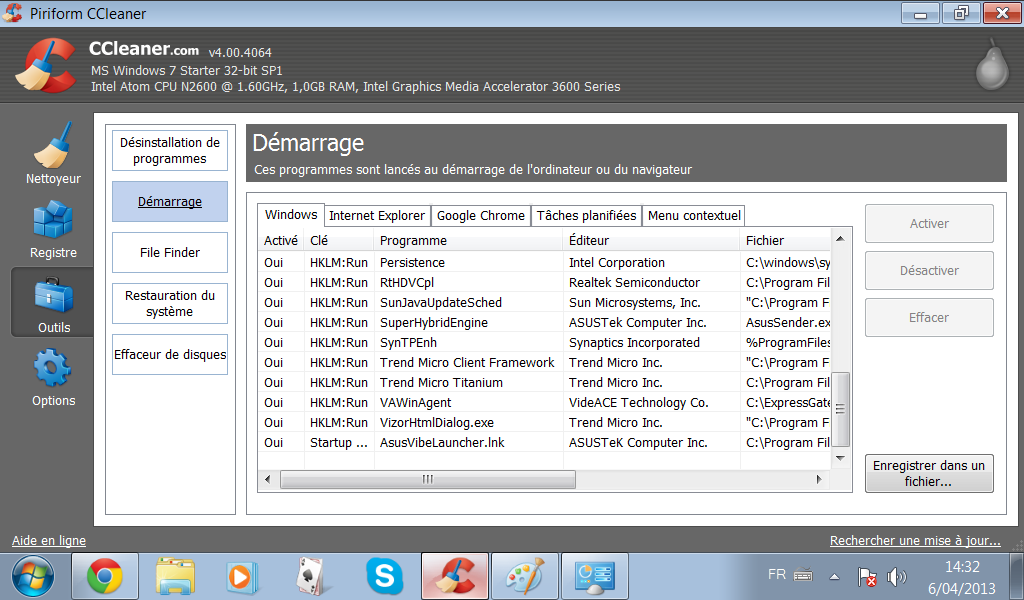Screen dimensions: 1024x600
Task: Click the Effacer button
Action: click(929, 318)
